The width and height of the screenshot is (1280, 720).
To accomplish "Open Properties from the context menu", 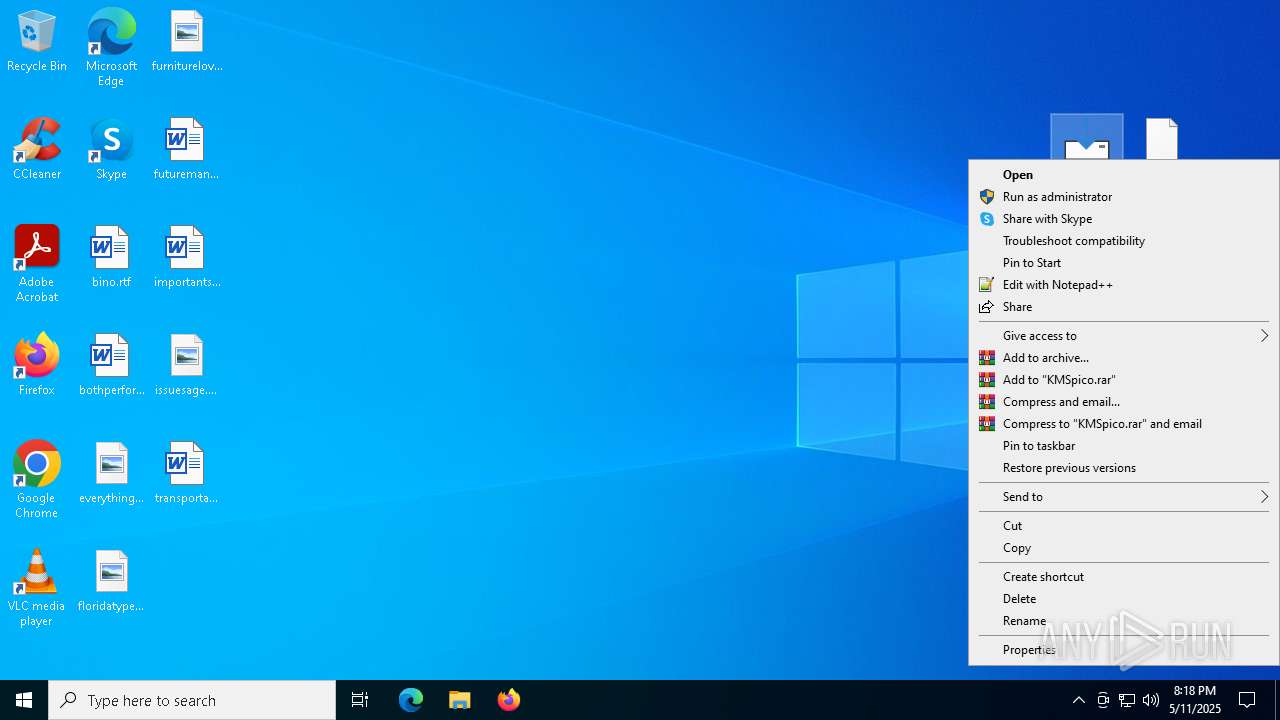I will pyautogui.click(x=1124, y=650).
